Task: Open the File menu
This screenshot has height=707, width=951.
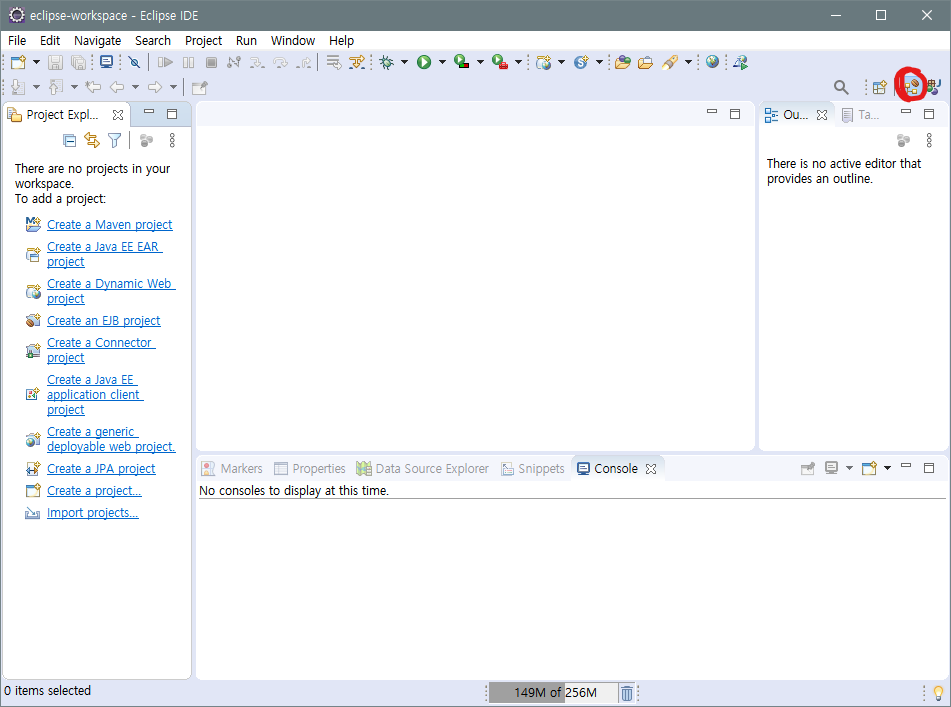Action: click(17, 41)
